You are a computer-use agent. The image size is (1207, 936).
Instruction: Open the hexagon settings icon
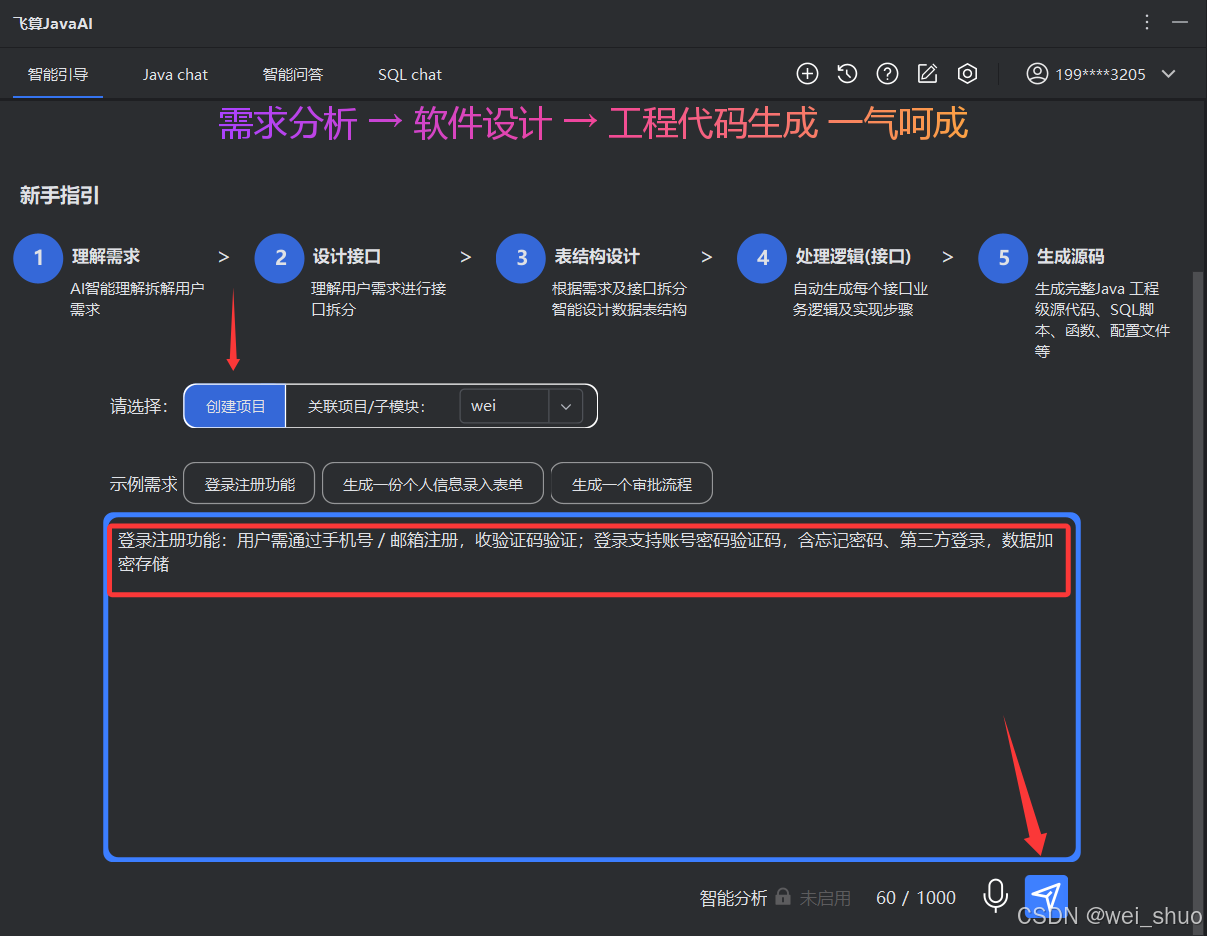tap(967, 73)
